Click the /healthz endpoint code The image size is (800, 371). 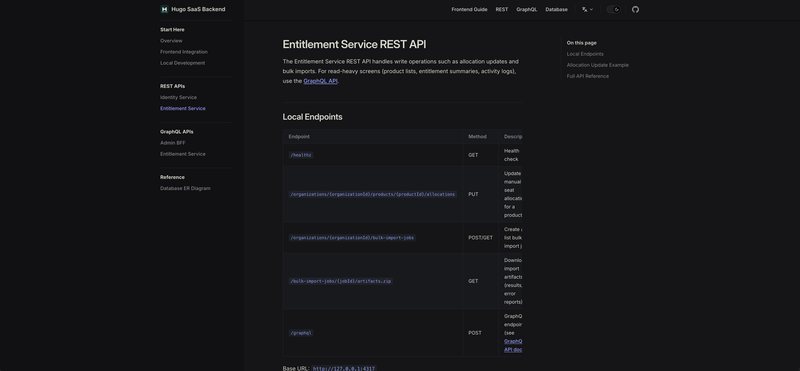click(301, 155)
